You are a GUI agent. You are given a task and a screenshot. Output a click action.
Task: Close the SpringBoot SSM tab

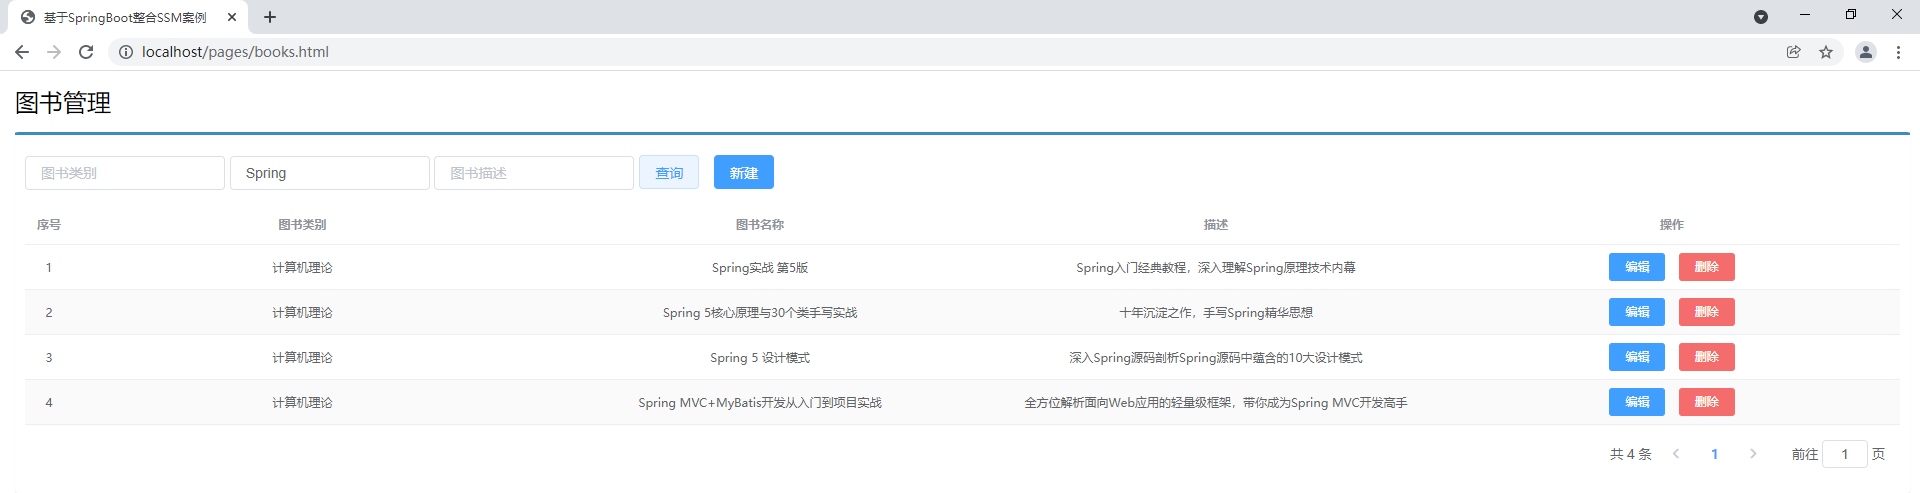point(232,17)
